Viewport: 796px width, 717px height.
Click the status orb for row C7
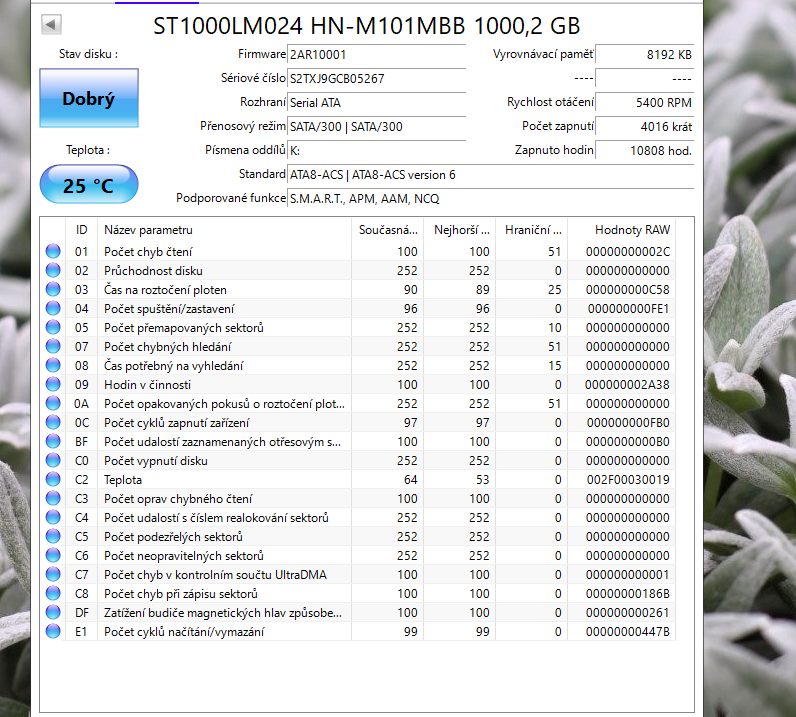tap(53, 574)
